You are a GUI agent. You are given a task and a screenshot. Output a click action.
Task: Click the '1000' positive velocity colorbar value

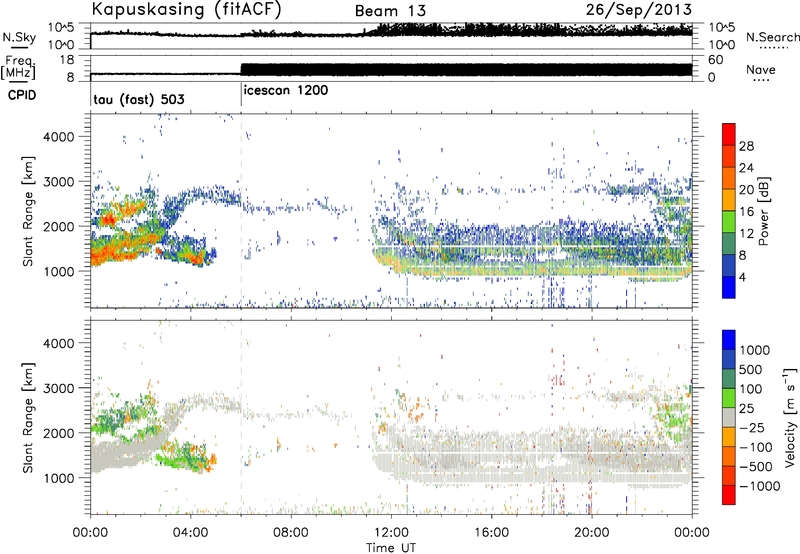click(755, 350)
